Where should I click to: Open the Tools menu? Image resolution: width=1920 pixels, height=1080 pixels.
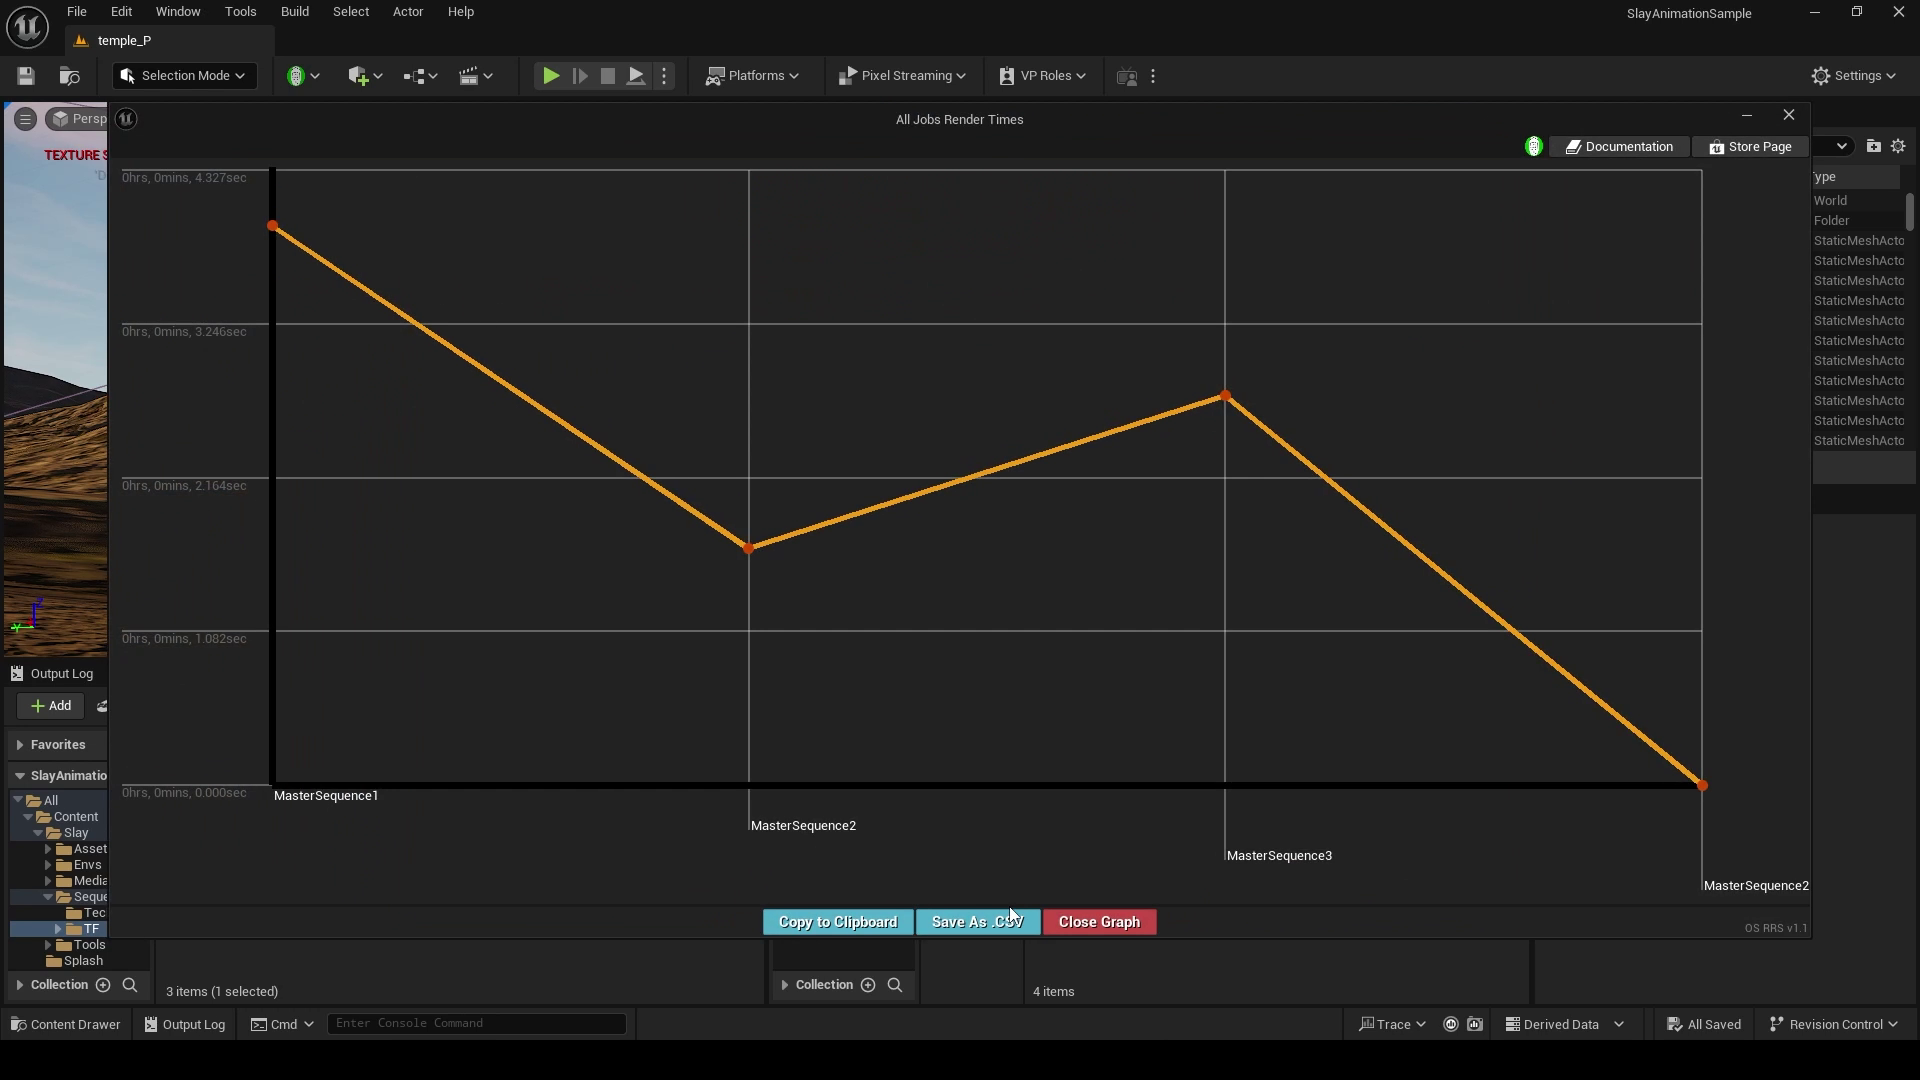point(240,12)
